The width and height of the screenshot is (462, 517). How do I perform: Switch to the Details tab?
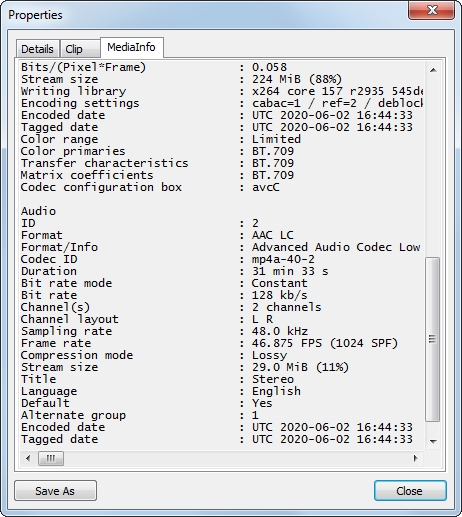coord(37,49)
